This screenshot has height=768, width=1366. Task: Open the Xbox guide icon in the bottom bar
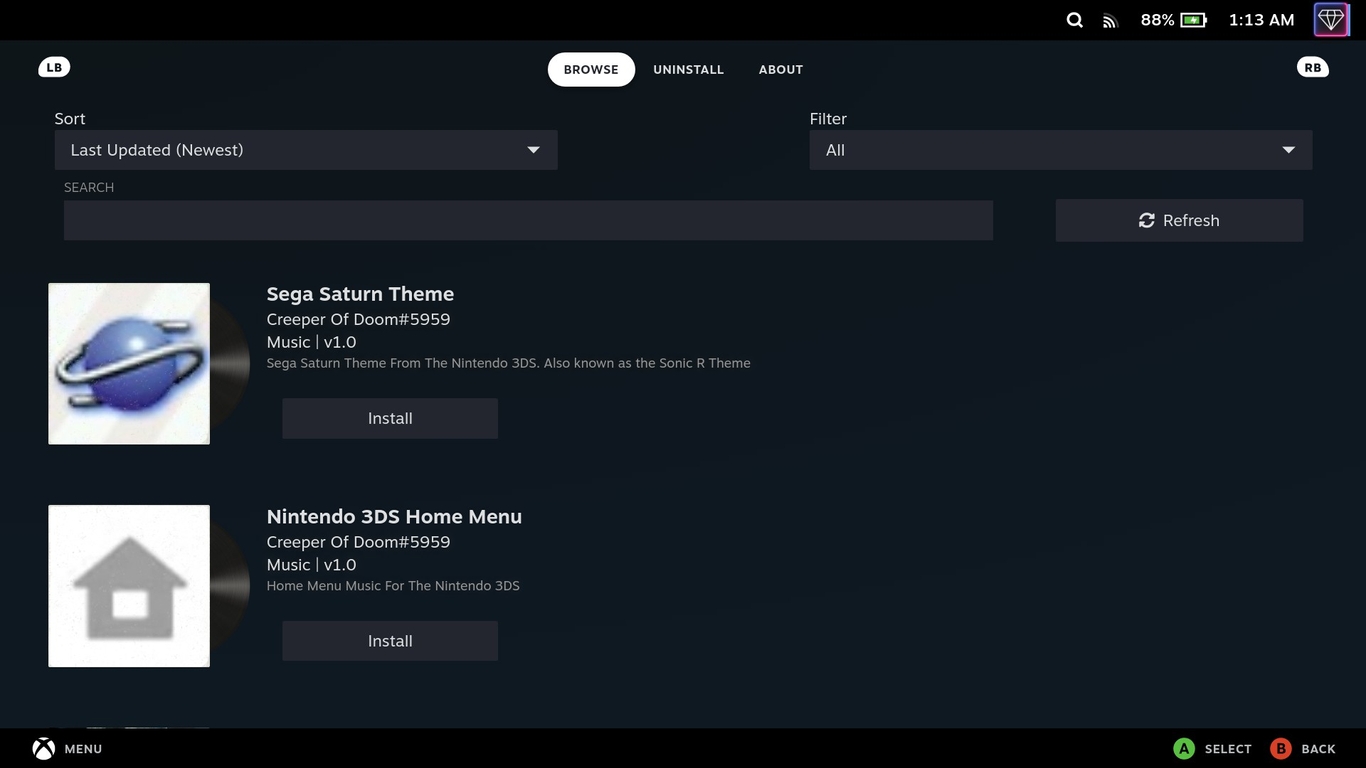click(x=42, y=747)
